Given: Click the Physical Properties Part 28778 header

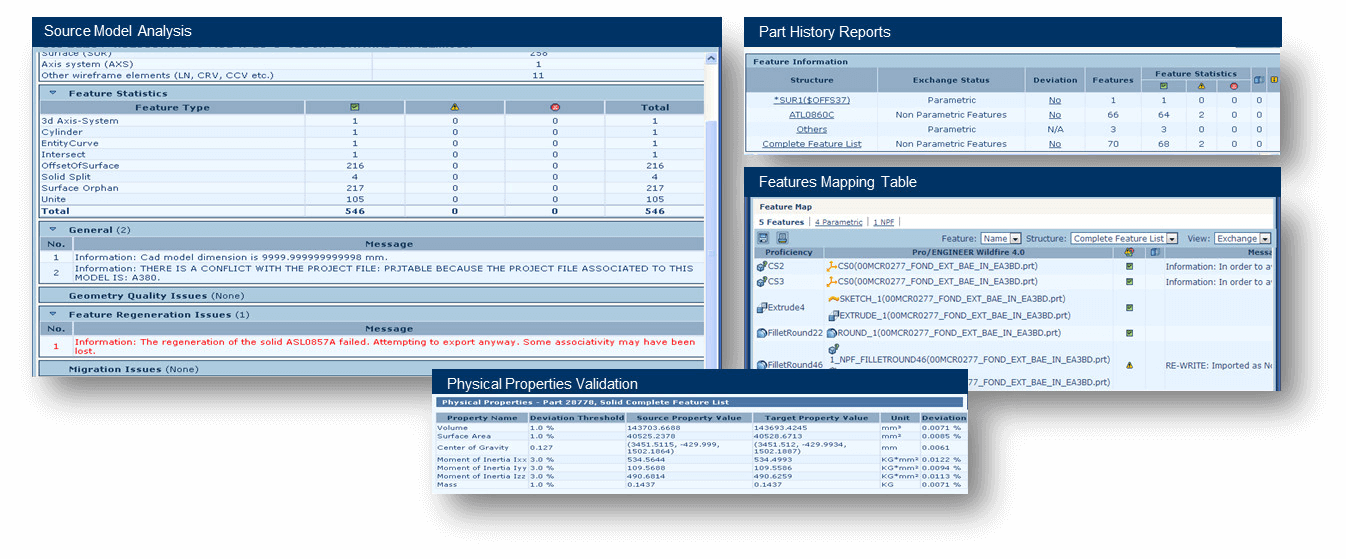Looking at the screenshot, I should [x=700, y=402].
